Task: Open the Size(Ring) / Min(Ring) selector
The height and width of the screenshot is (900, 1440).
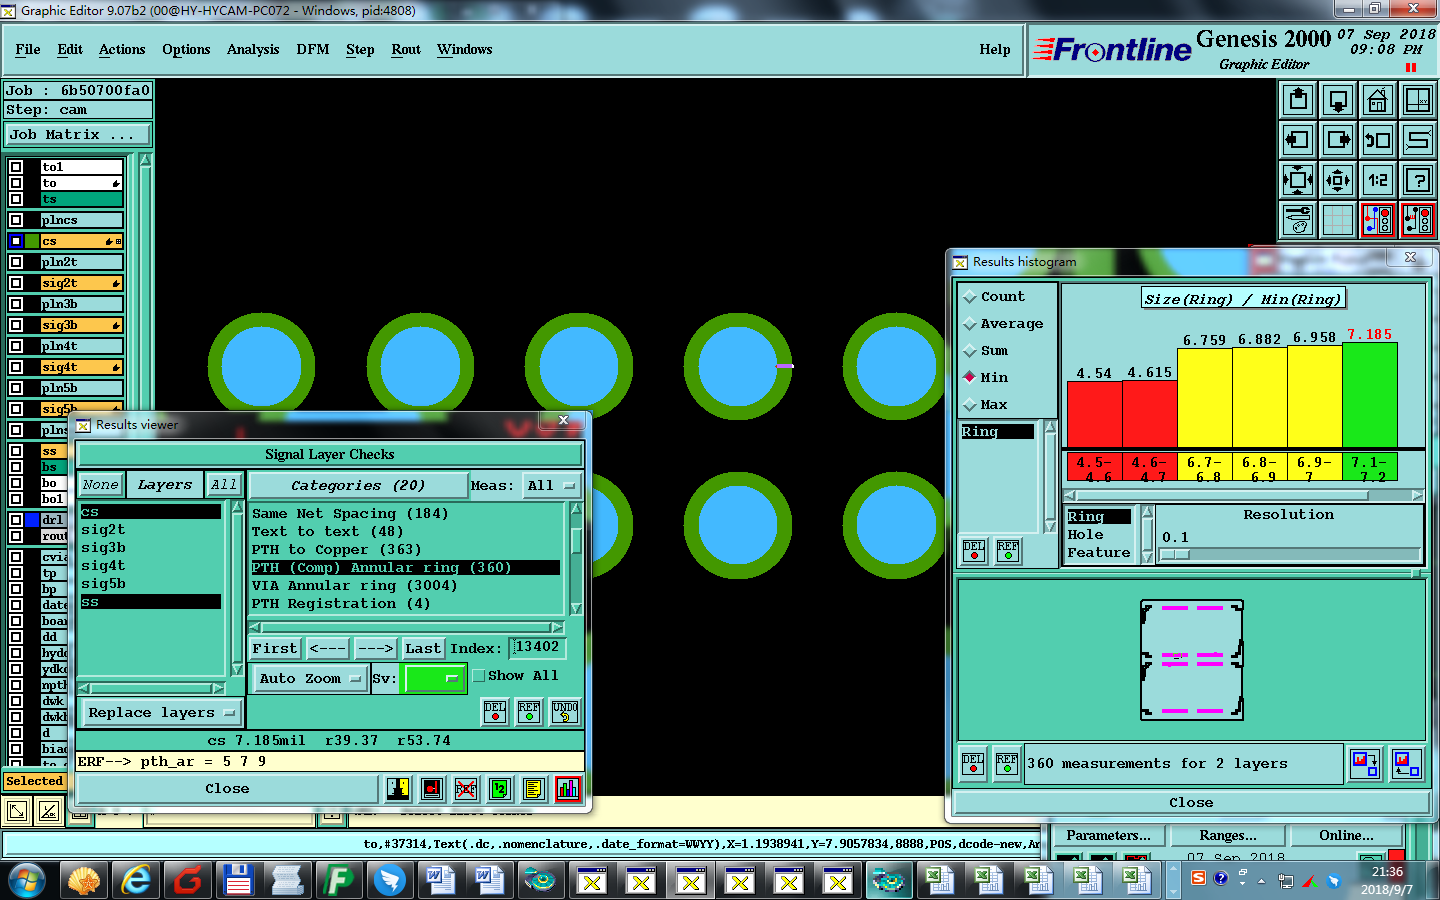Action: tap(1243, 299)
